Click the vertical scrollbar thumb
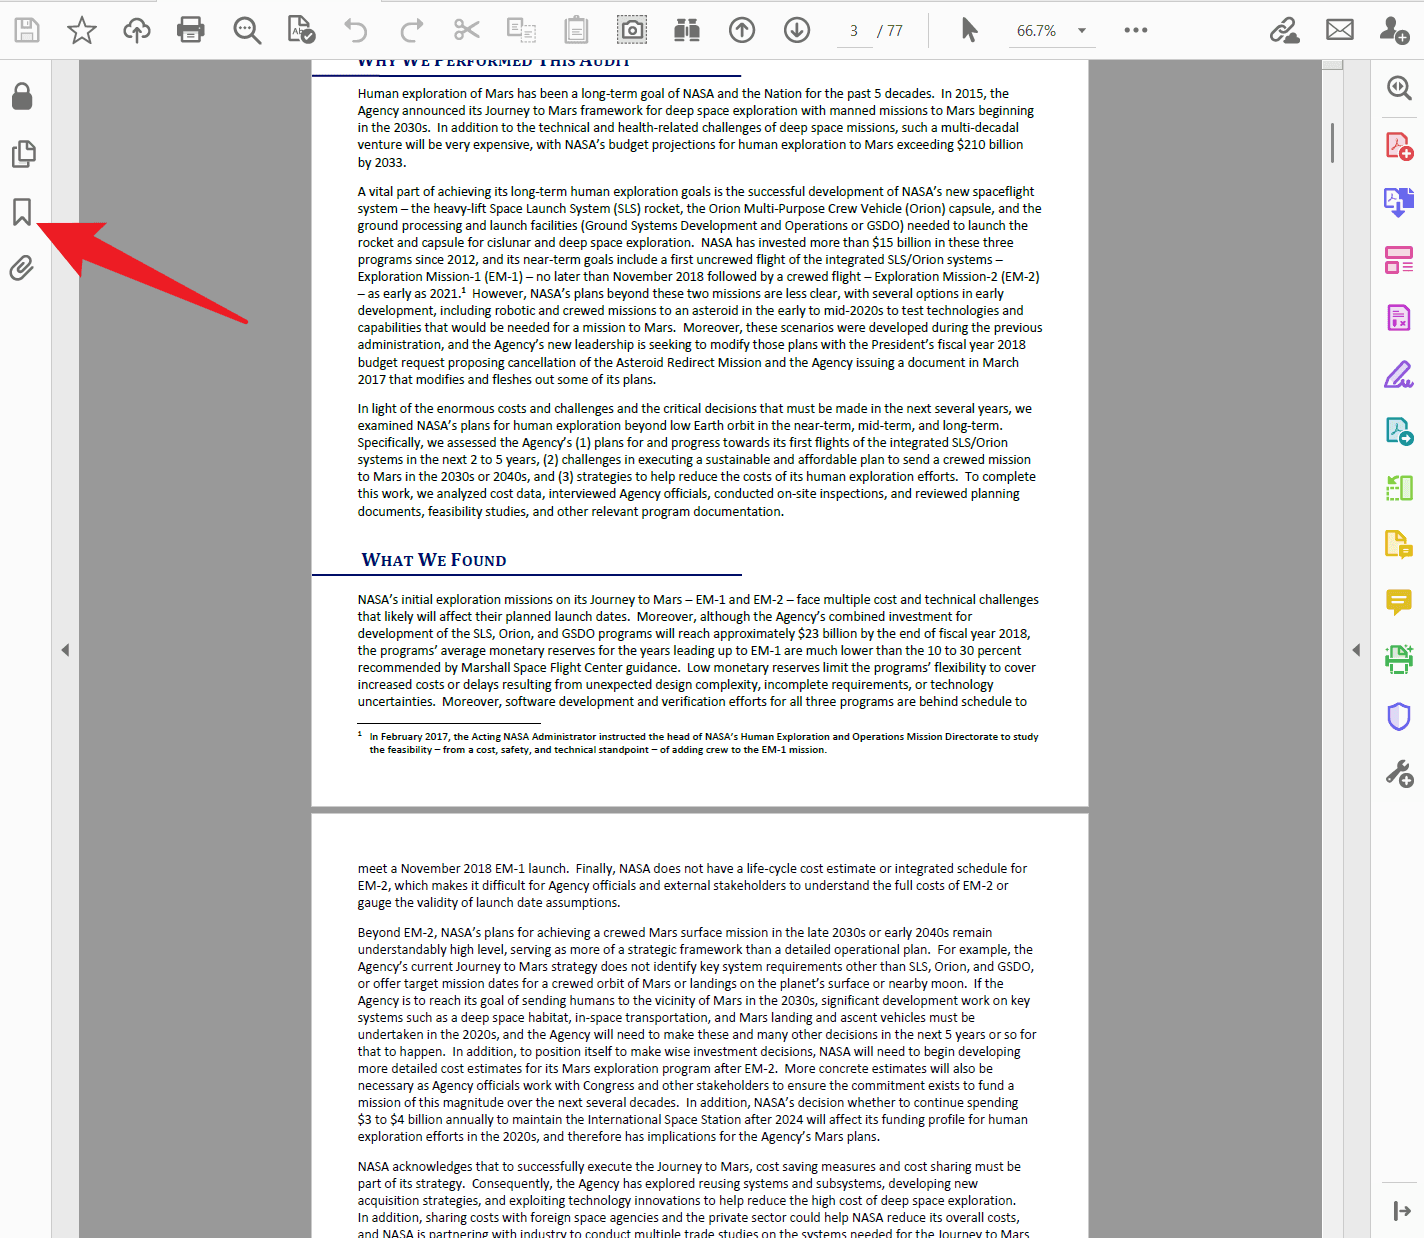The height and width of the screenshot is (1238, 1424). (x=1332, y=142)
